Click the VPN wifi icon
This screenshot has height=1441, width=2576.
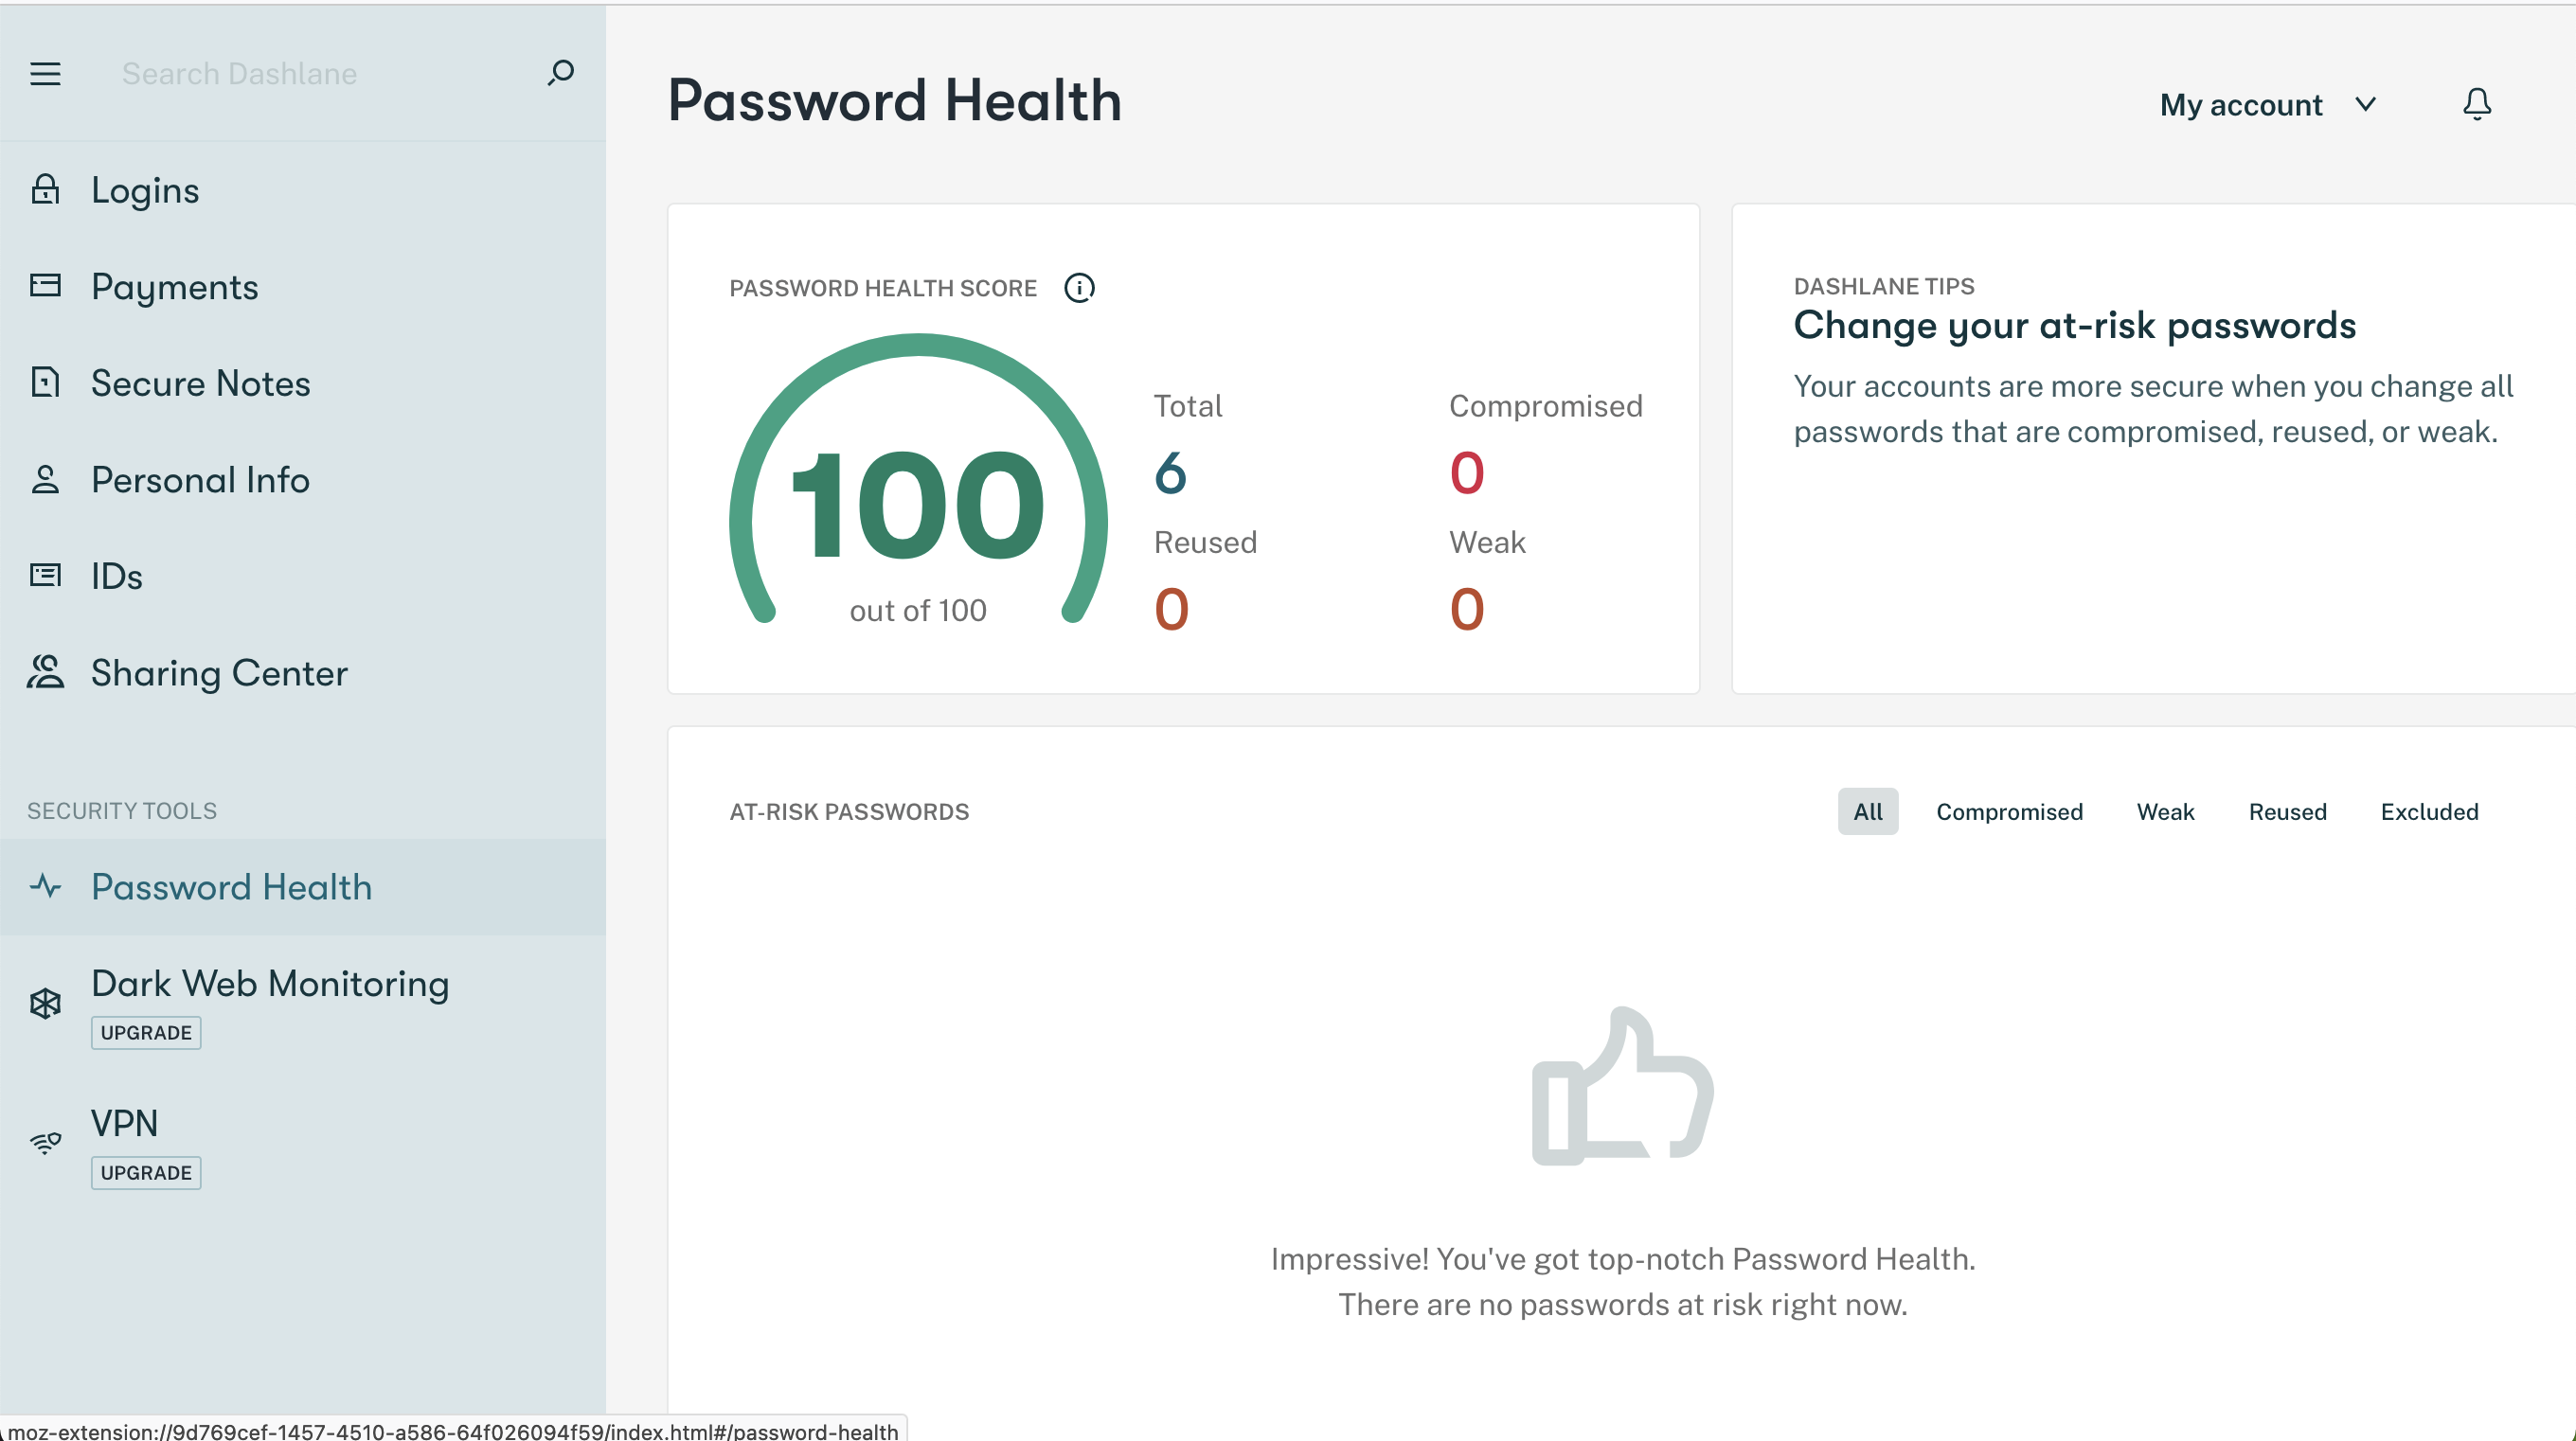tap(45, 1143)
